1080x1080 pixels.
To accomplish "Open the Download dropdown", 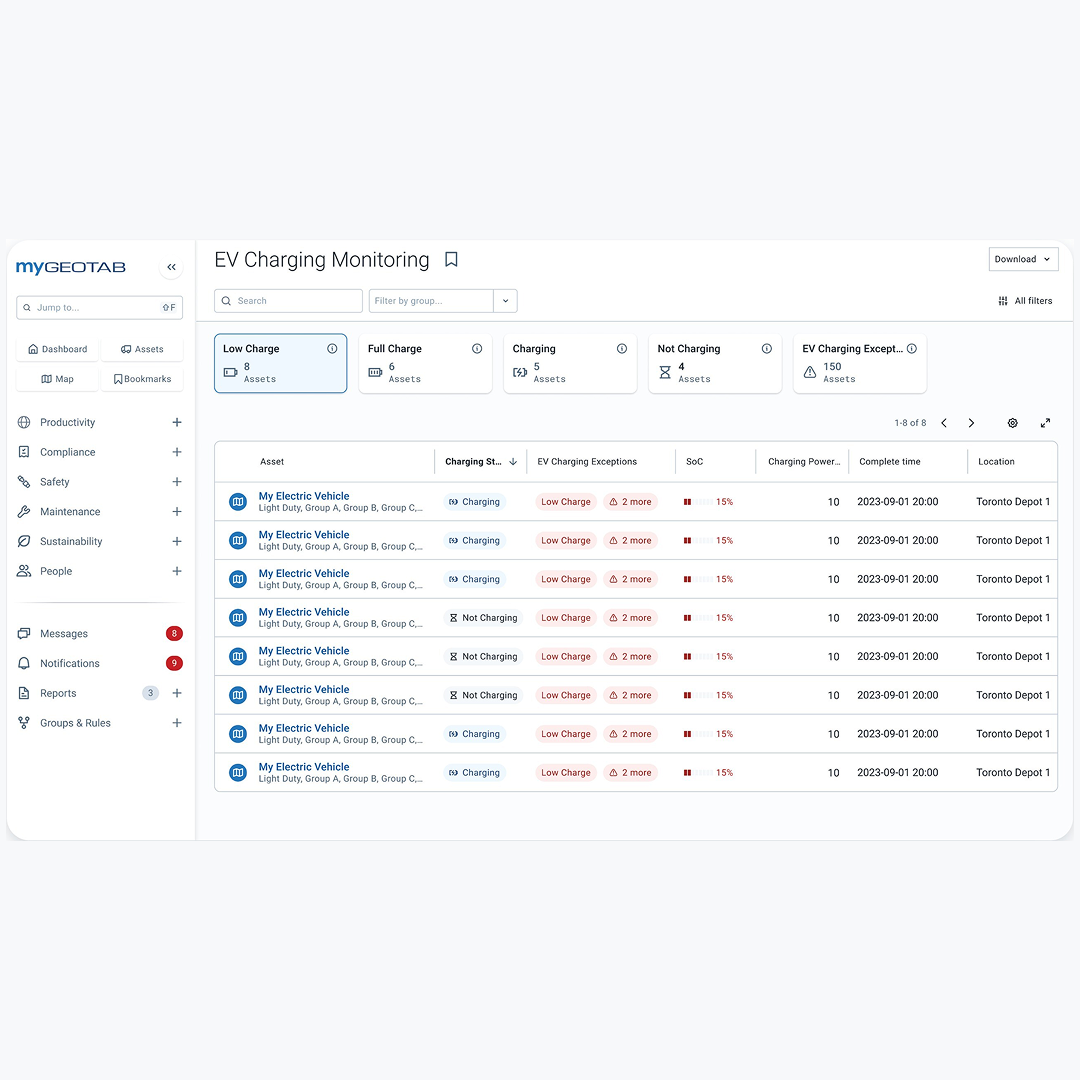I will (1023, 259).
